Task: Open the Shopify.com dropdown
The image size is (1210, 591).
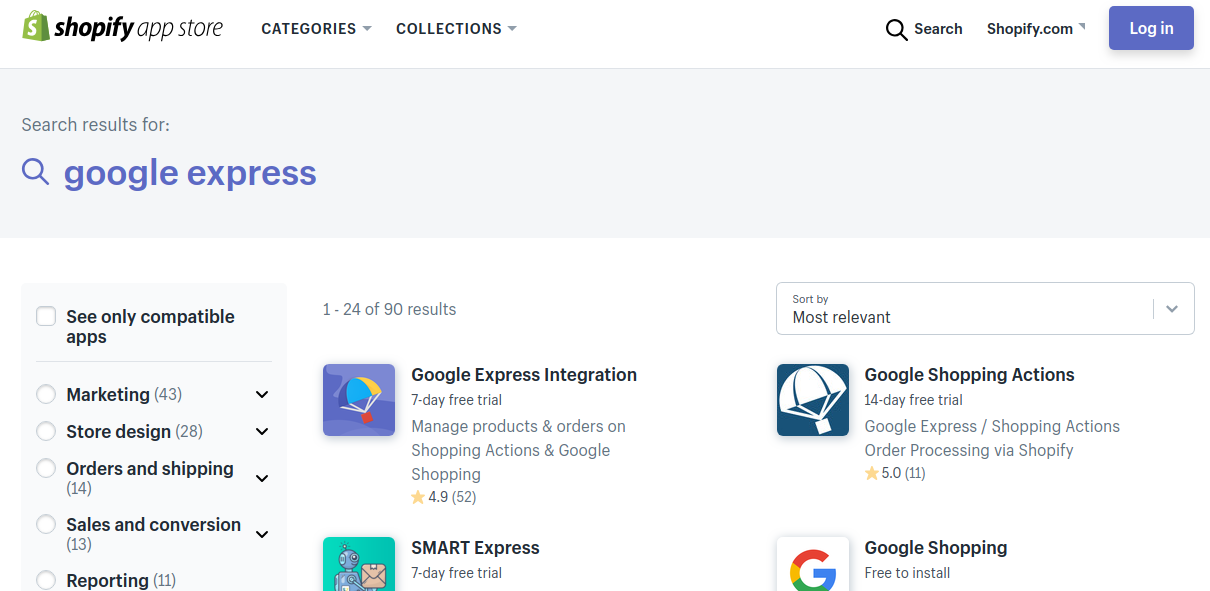Action: point(1036,29)
